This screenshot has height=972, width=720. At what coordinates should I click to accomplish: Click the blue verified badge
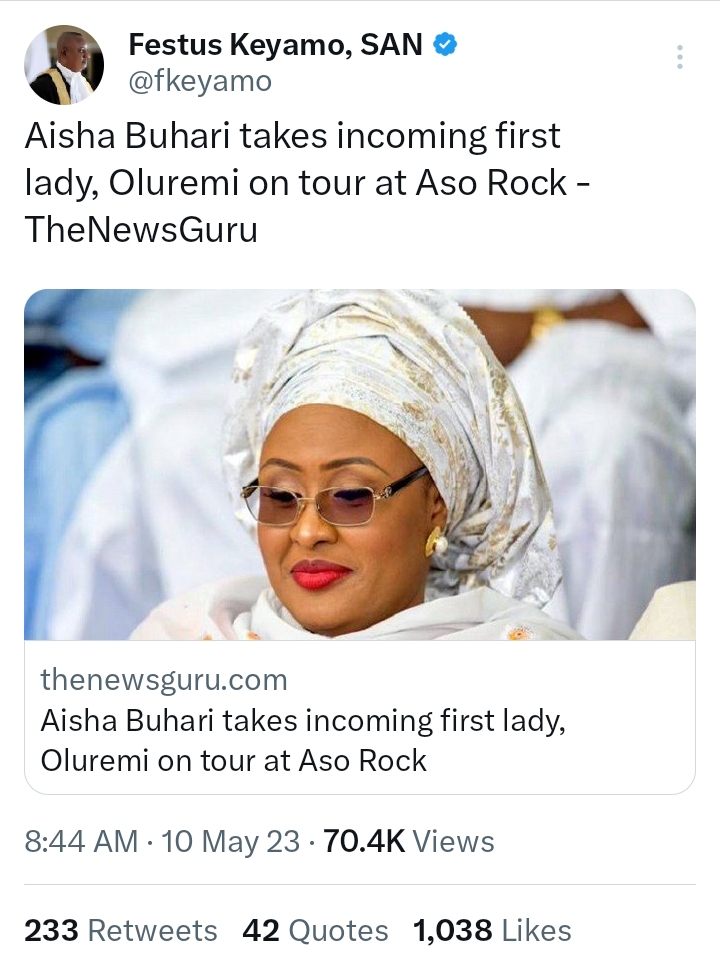pyautogui.click(x=445, y=45)
